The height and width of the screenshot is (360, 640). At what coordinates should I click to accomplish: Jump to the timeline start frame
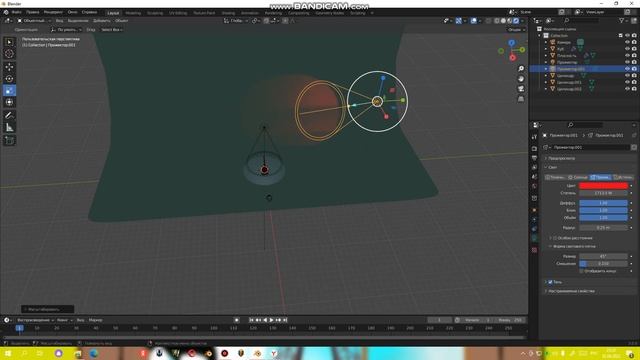click(251, 320)
